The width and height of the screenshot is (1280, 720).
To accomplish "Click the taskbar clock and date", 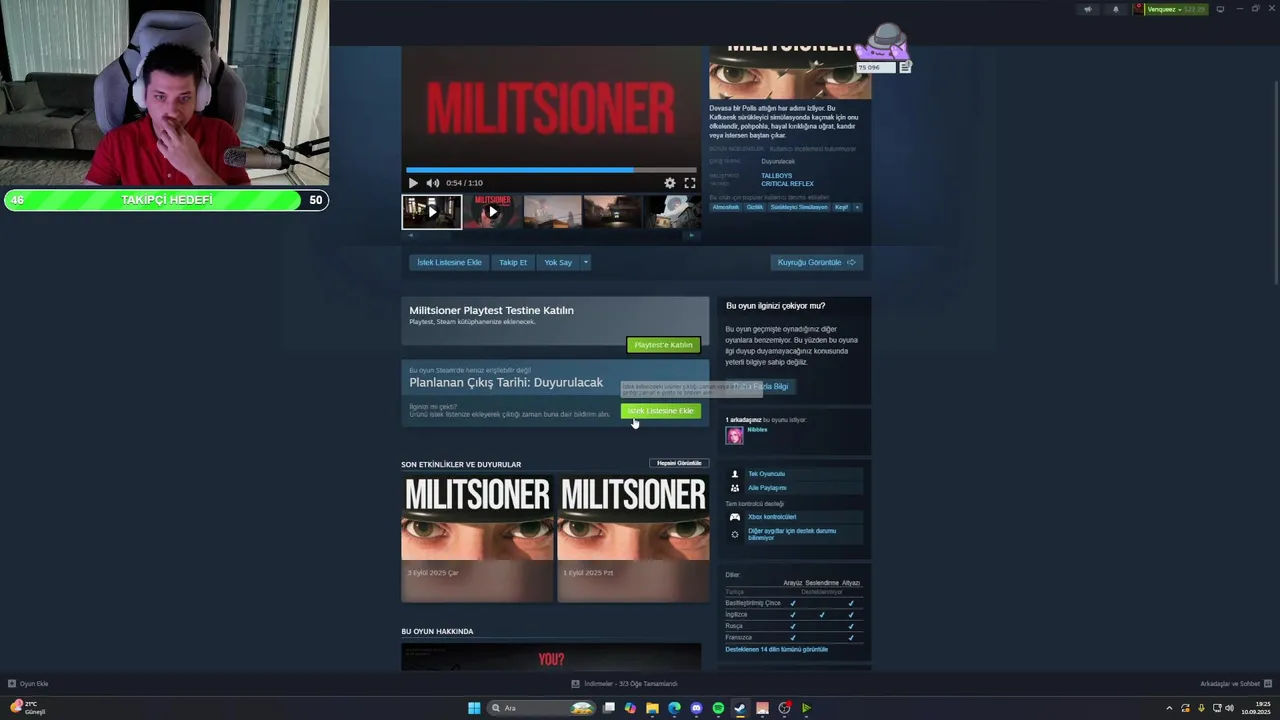I will [1256, 708].
